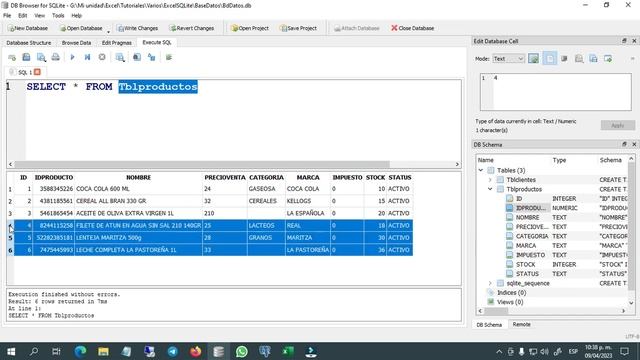The width and height of the screenshot is (640, 360).
Task: Click the export cell icon in cell editor
Action: [608, 59]
